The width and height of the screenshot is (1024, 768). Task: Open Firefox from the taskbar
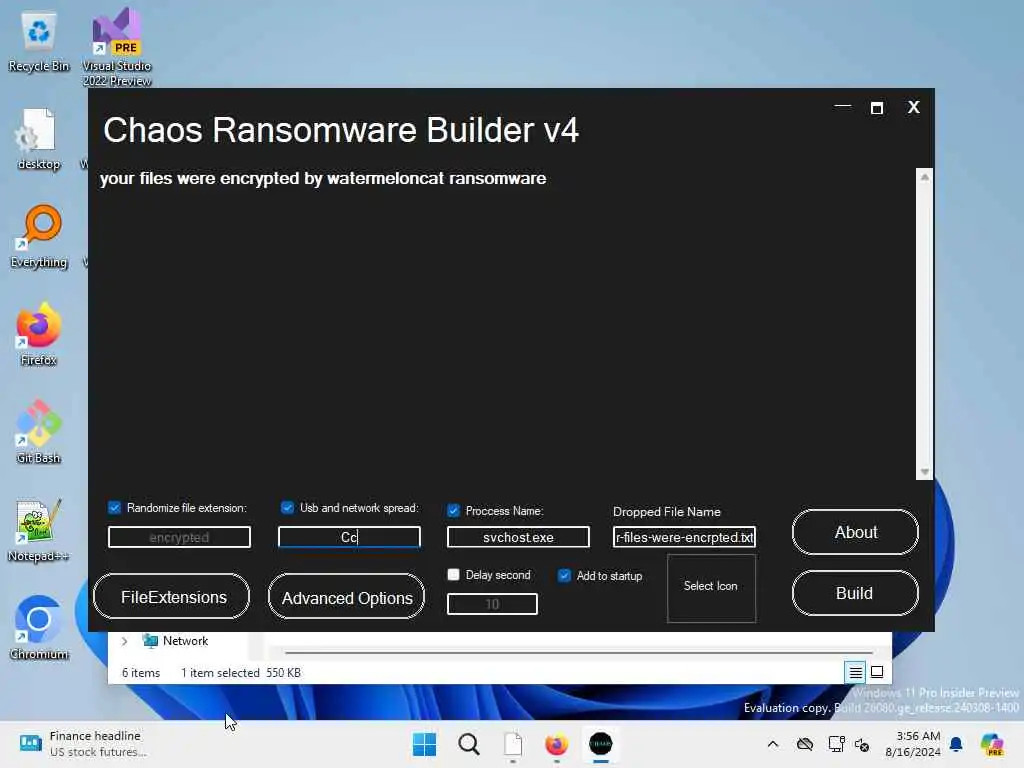point(556,744)
